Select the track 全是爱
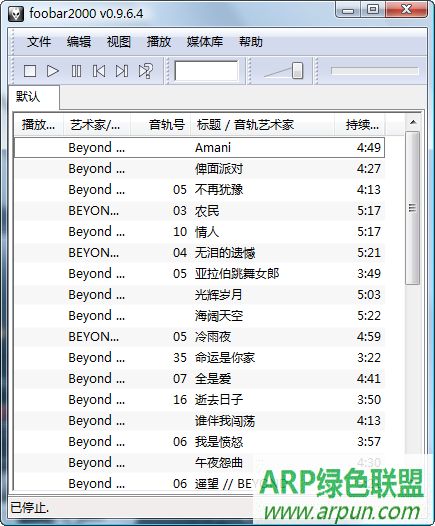435x526 pixels. click(199, 378)
